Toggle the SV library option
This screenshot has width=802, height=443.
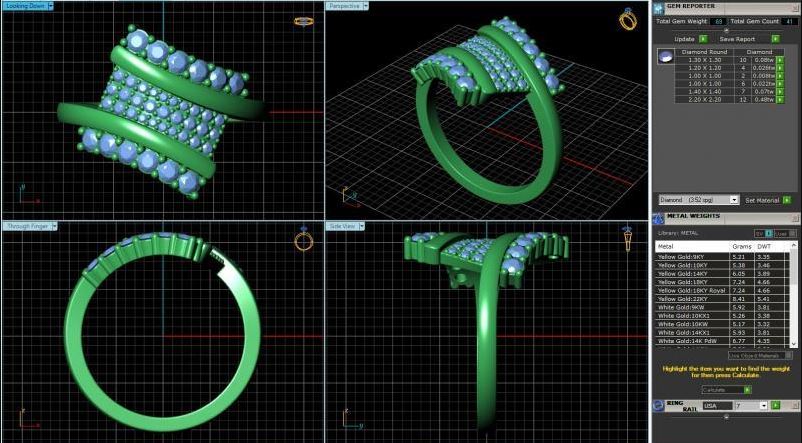tap(763, 233)
